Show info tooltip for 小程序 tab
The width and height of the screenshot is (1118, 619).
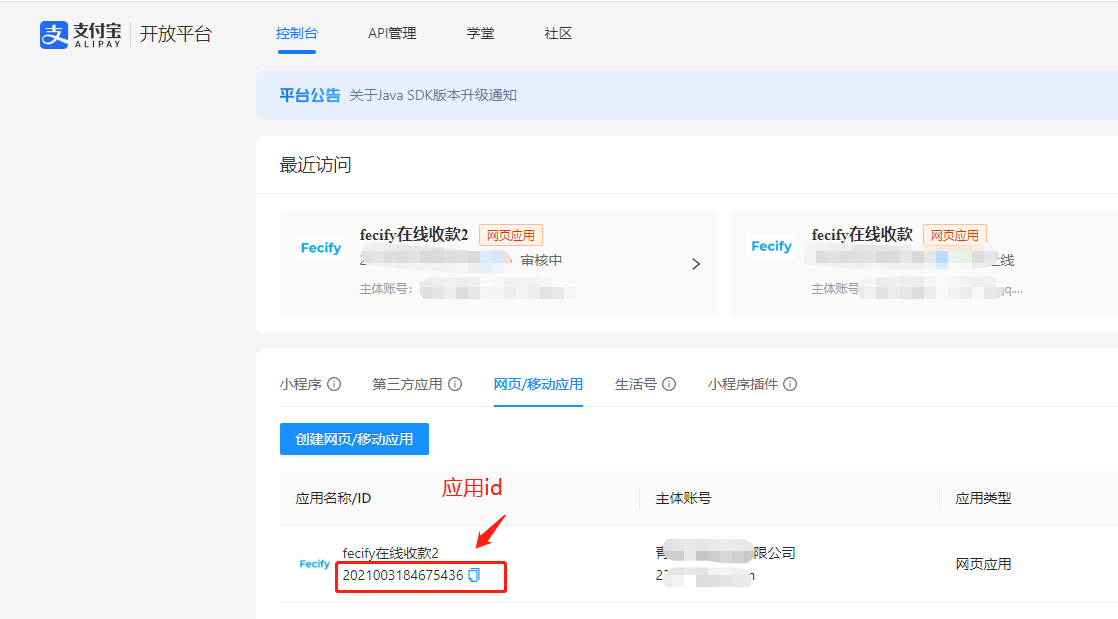tap(334, 384)
